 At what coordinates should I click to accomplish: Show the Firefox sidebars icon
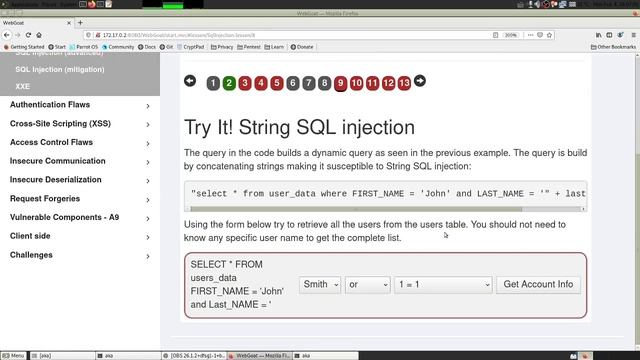[x=609, y=35]
